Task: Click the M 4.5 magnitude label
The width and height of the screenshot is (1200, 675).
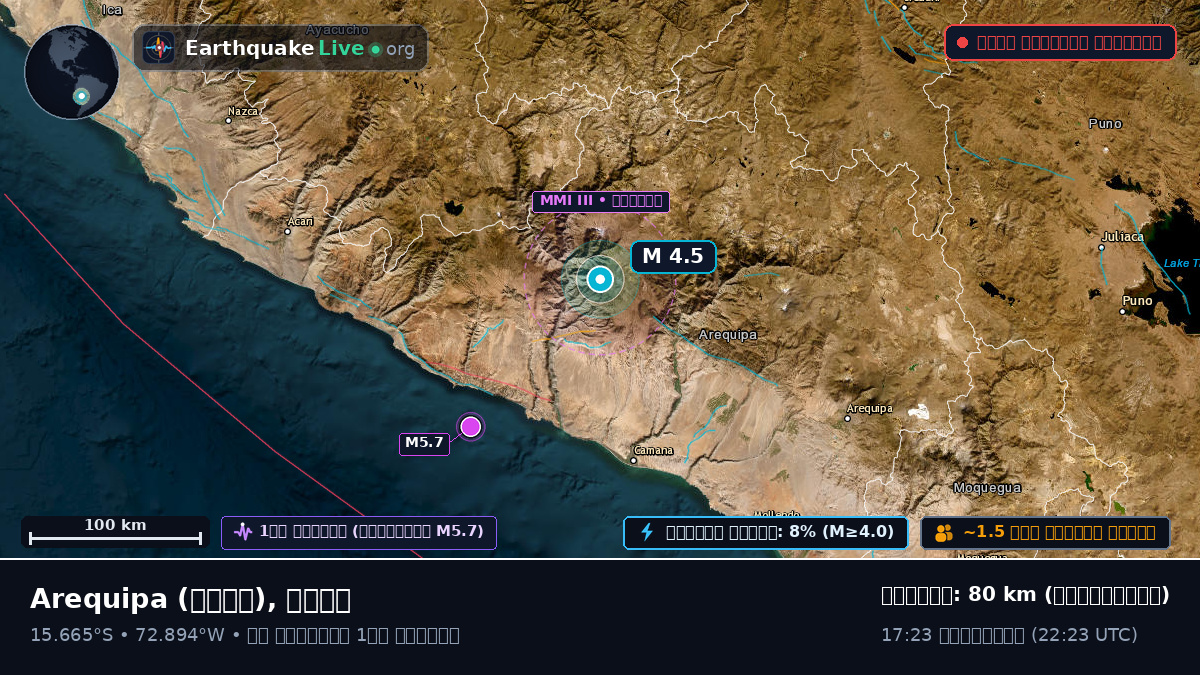Action: click(x=673, y=257)
